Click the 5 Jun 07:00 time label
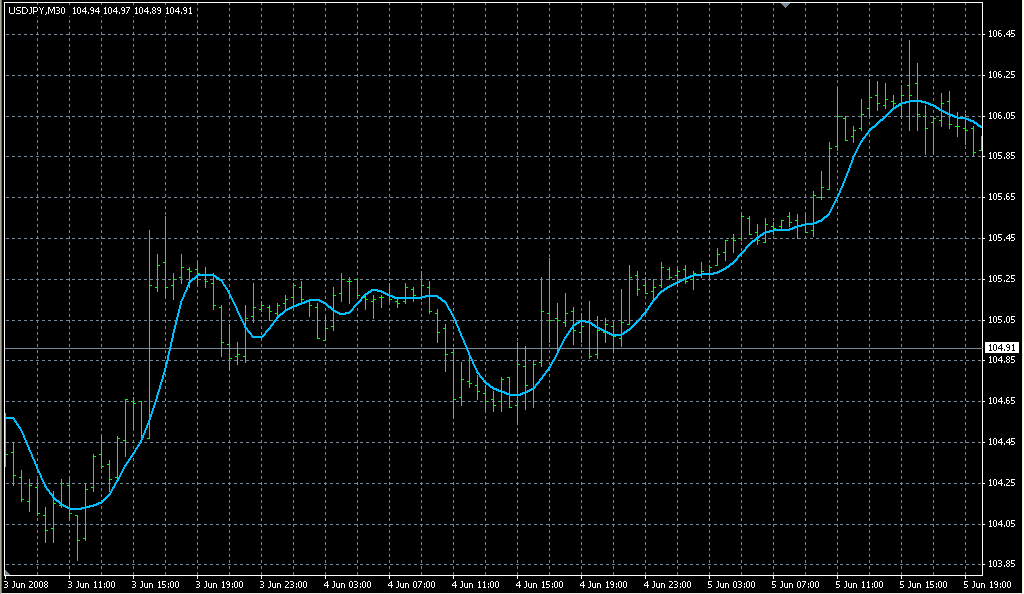Screen dimensions: 1024x594 [797, 584]
